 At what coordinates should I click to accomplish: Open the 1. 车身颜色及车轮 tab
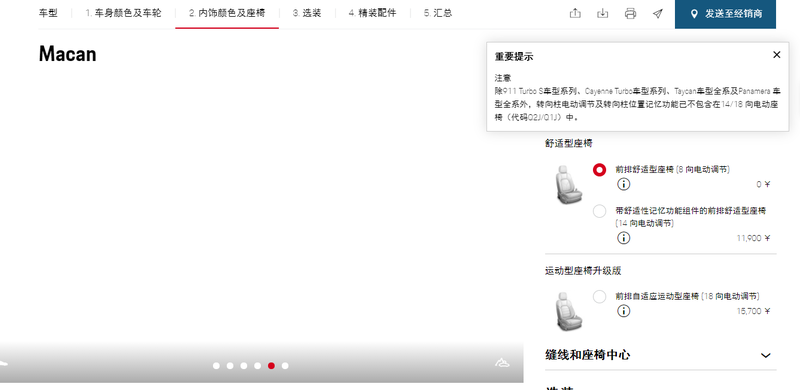click(123, 13)
